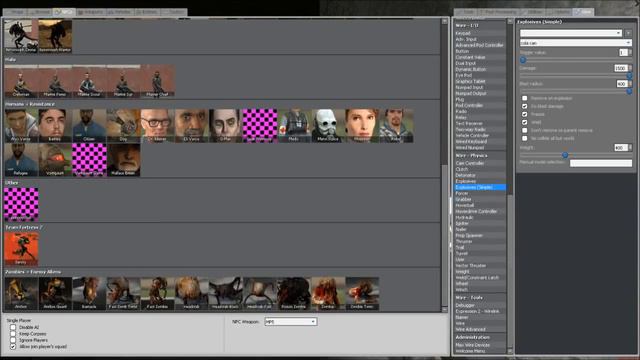Viewport: 640px width, 360px height.
Task: Switch to the Utilities tab
Action: [x=532, y=12]
